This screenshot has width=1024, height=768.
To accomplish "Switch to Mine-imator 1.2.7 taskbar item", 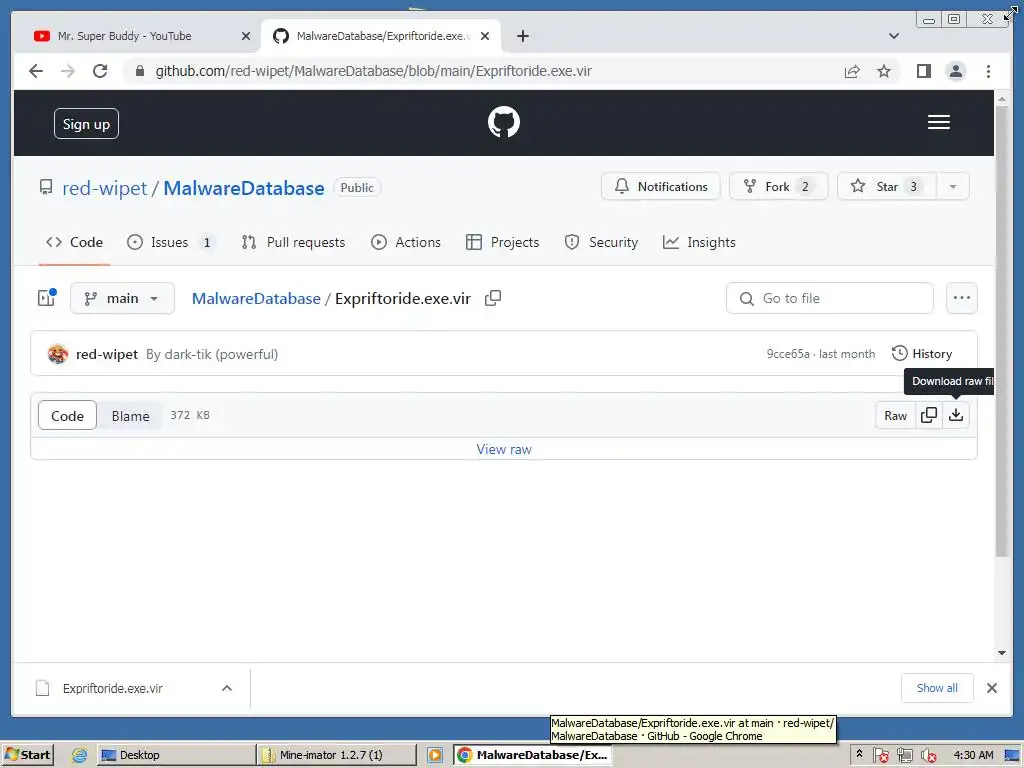I will tap(336, 755).
